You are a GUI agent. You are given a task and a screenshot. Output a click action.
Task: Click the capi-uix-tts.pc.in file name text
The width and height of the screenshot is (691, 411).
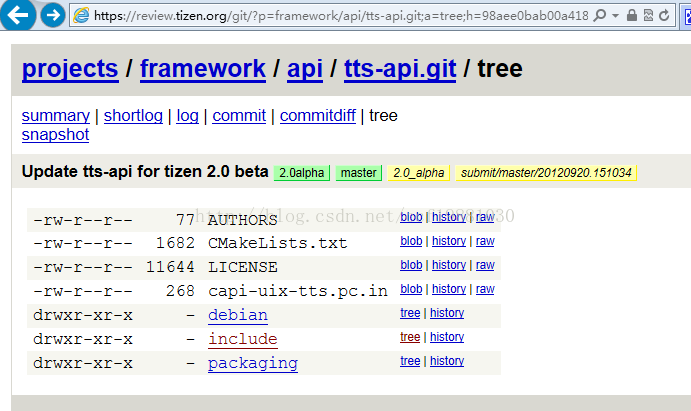coord(298,291)
